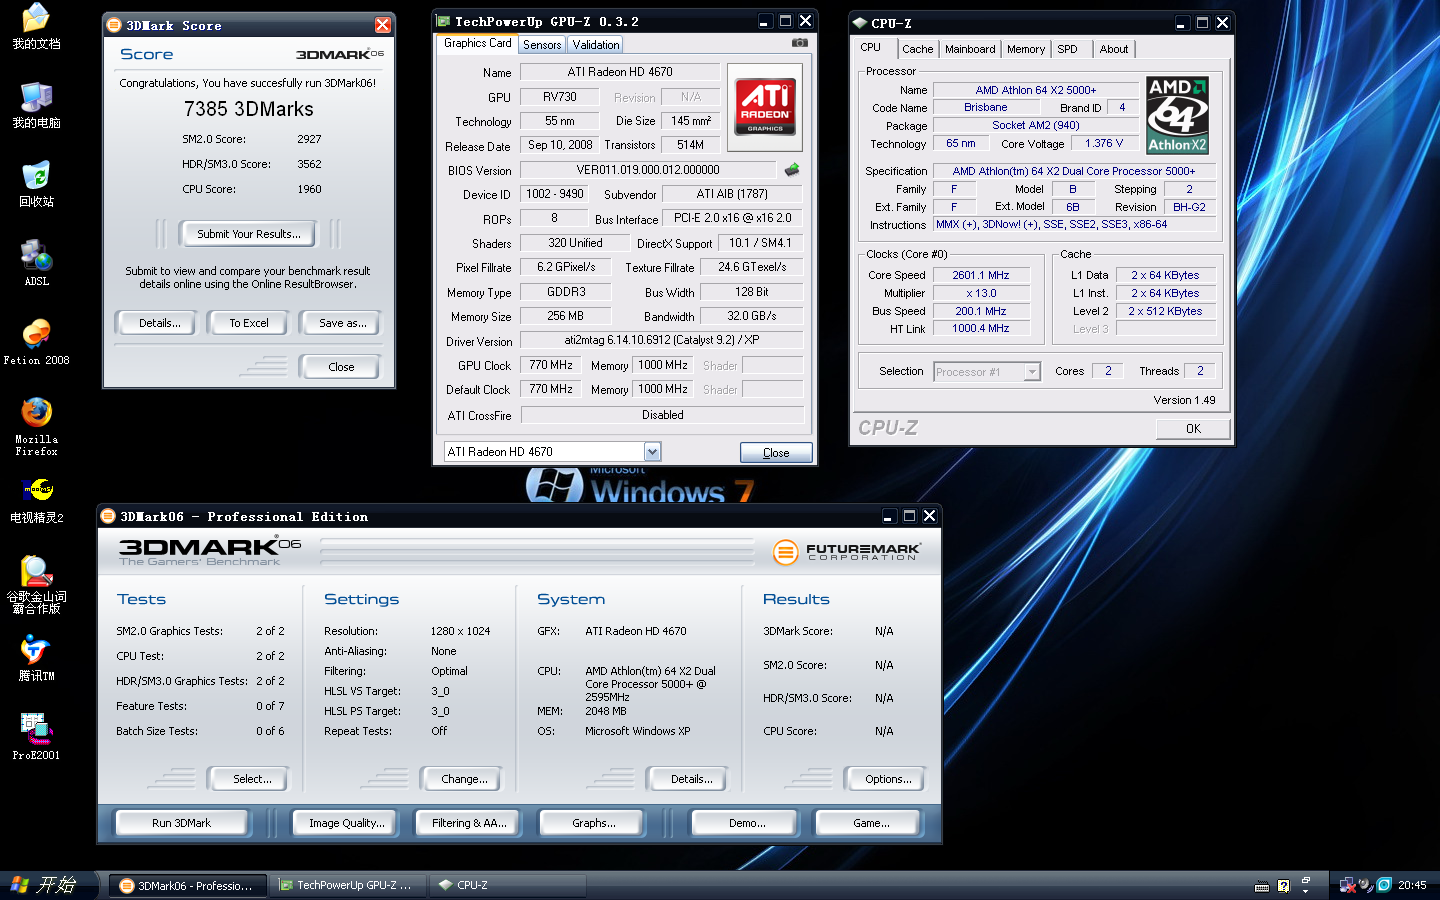The height and width of the screenshot is (900, 1440).
Task: Launch Fetion 2008 from desktop
Action: coord(36,342)
